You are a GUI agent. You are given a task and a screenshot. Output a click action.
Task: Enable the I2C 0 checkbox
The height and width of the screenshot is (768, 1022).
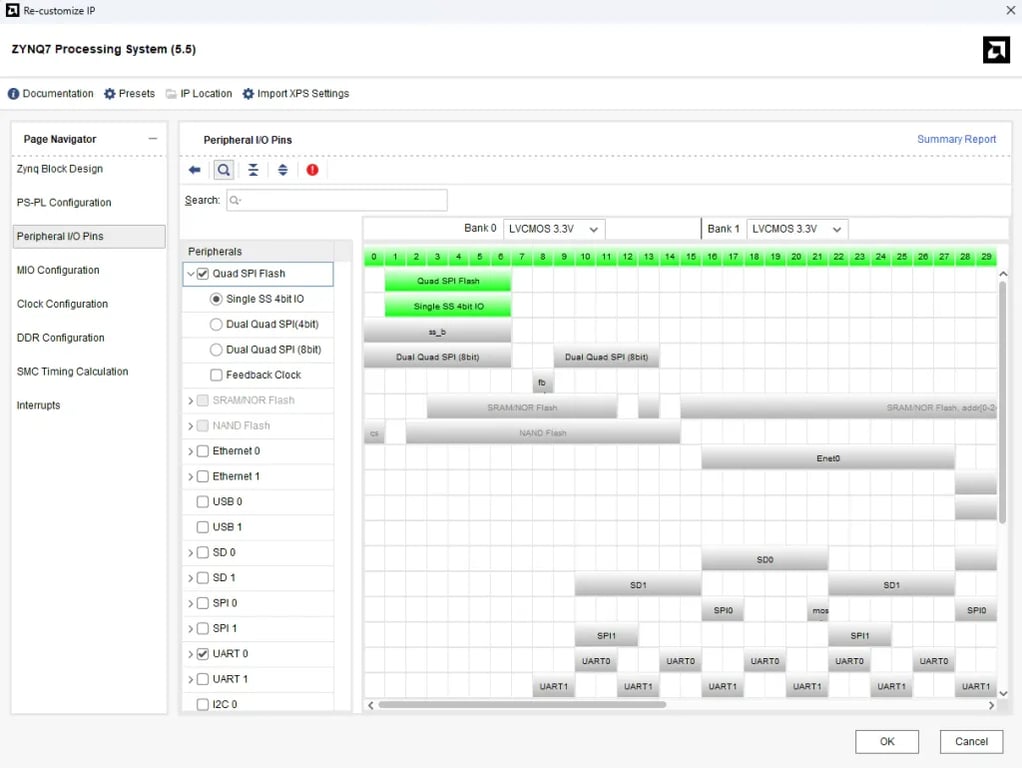pyautogui.click(x=203, y=705)
